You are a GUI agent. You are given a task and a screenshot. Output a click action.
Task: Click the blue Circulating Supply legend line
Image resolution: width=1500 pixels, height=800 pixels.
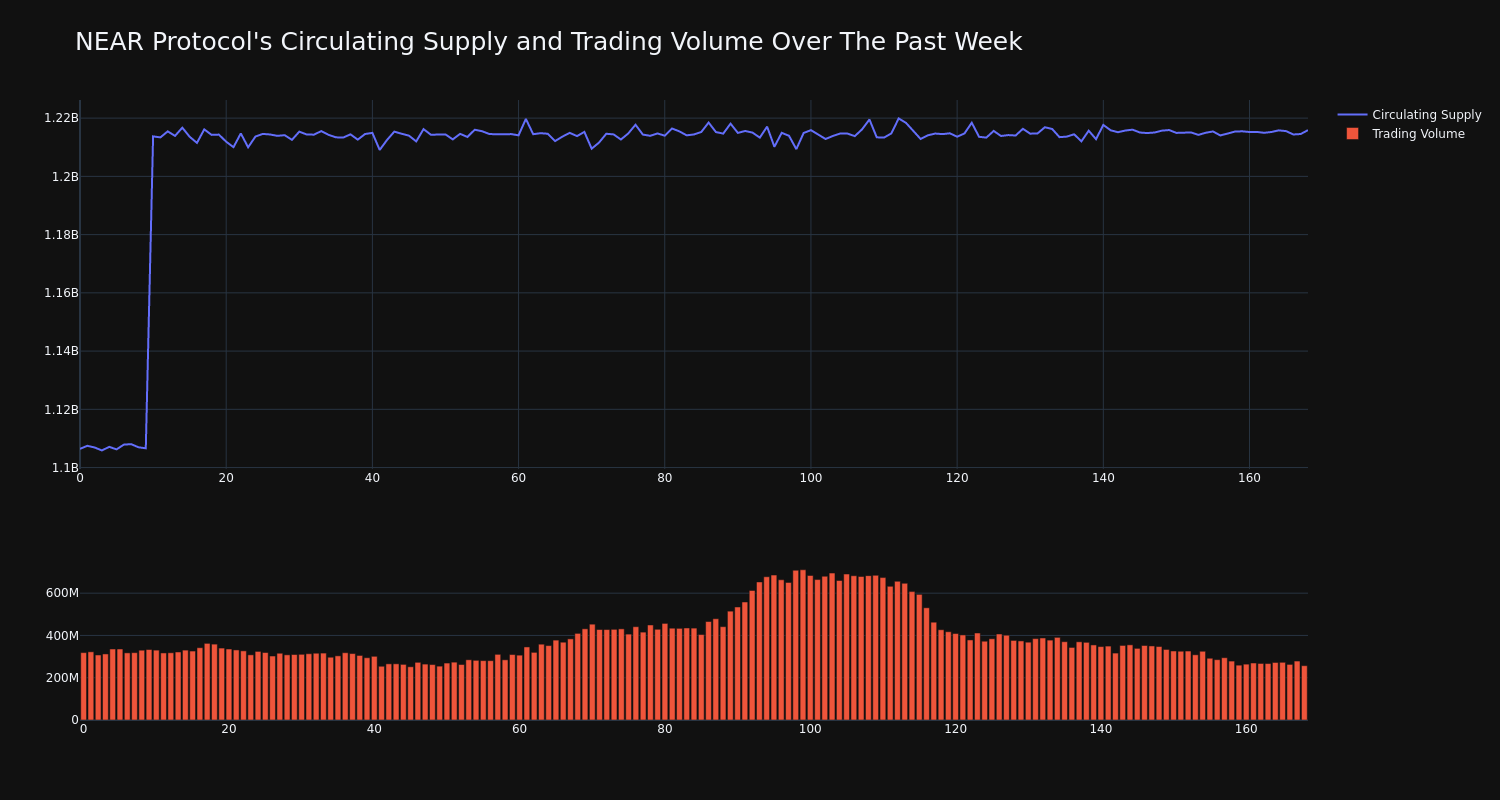pyautogui.click(x=1352, y=115)
